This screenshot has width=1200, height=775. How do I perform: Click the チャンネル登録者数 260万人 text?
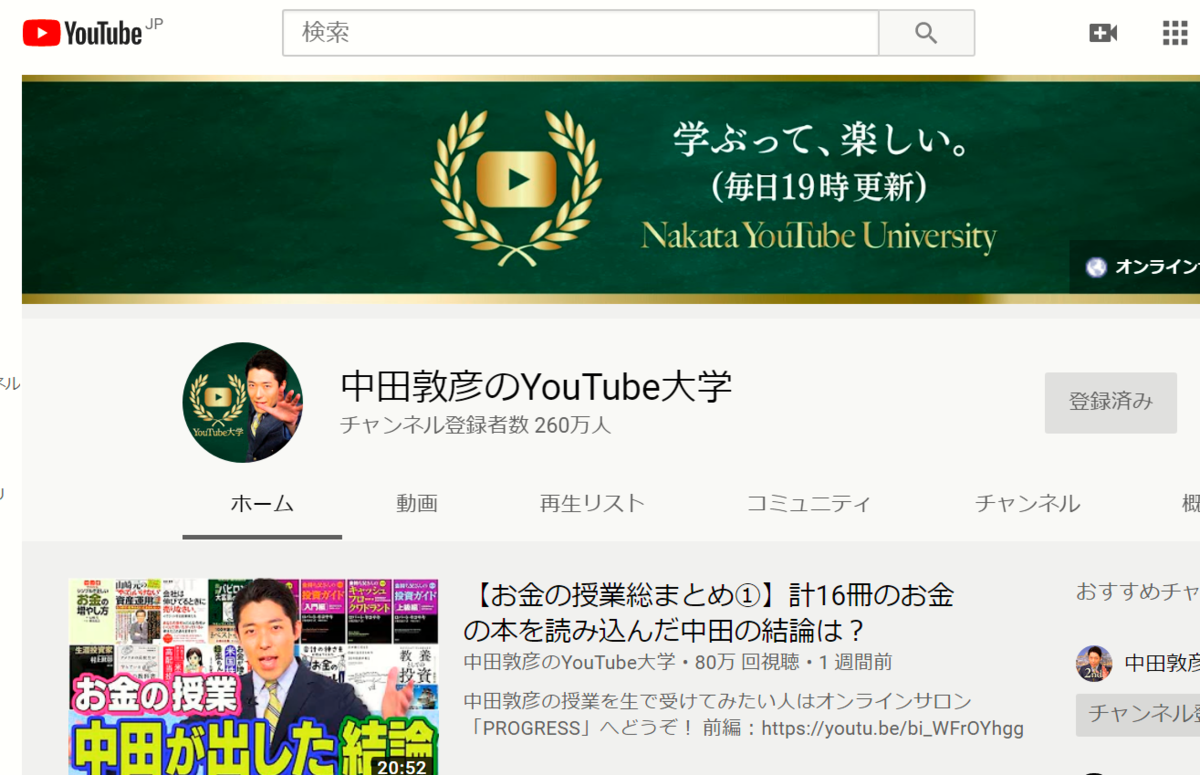coord(475,425)
